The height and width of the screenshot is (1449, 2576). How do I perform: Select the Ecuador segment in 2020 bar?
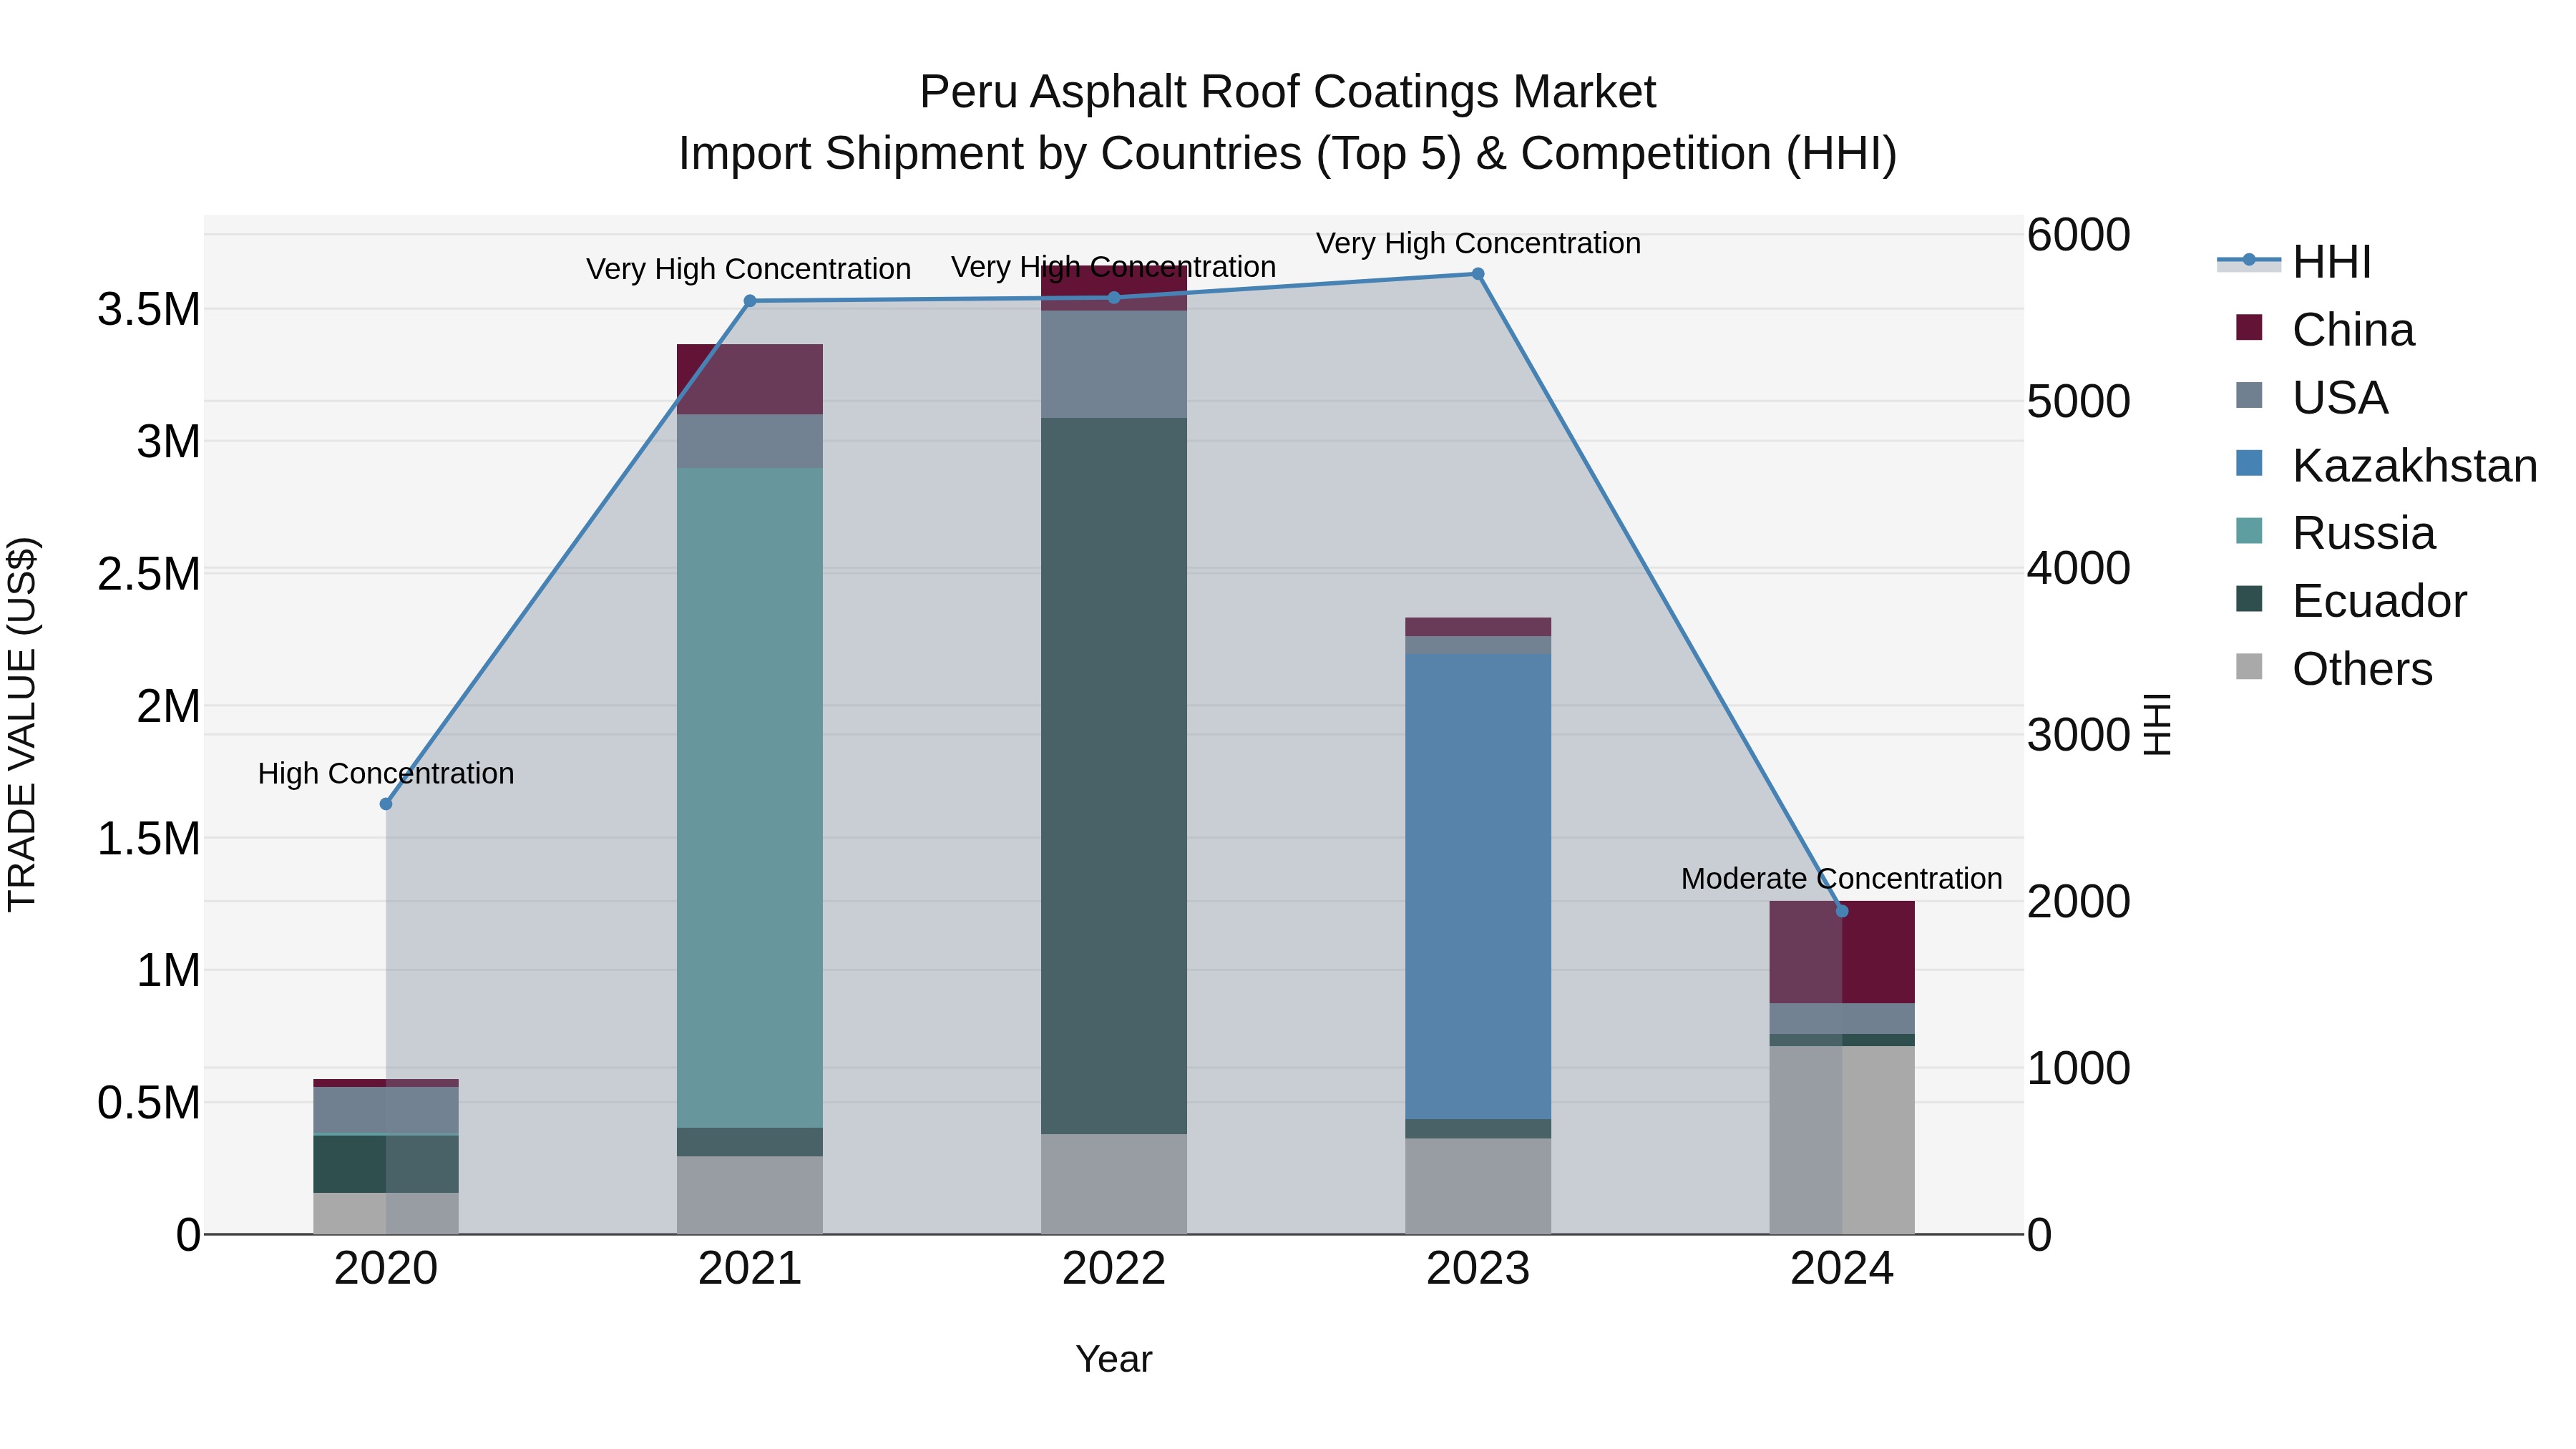tap(386, 1164)
